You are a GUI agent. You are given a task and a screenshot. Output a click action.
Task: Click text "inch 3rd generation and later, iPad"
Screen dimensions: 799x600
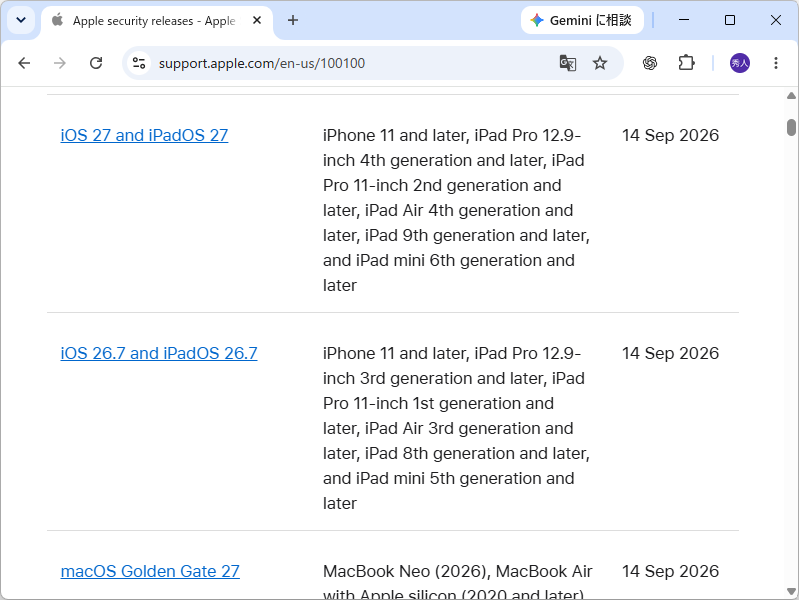point(454,378)
